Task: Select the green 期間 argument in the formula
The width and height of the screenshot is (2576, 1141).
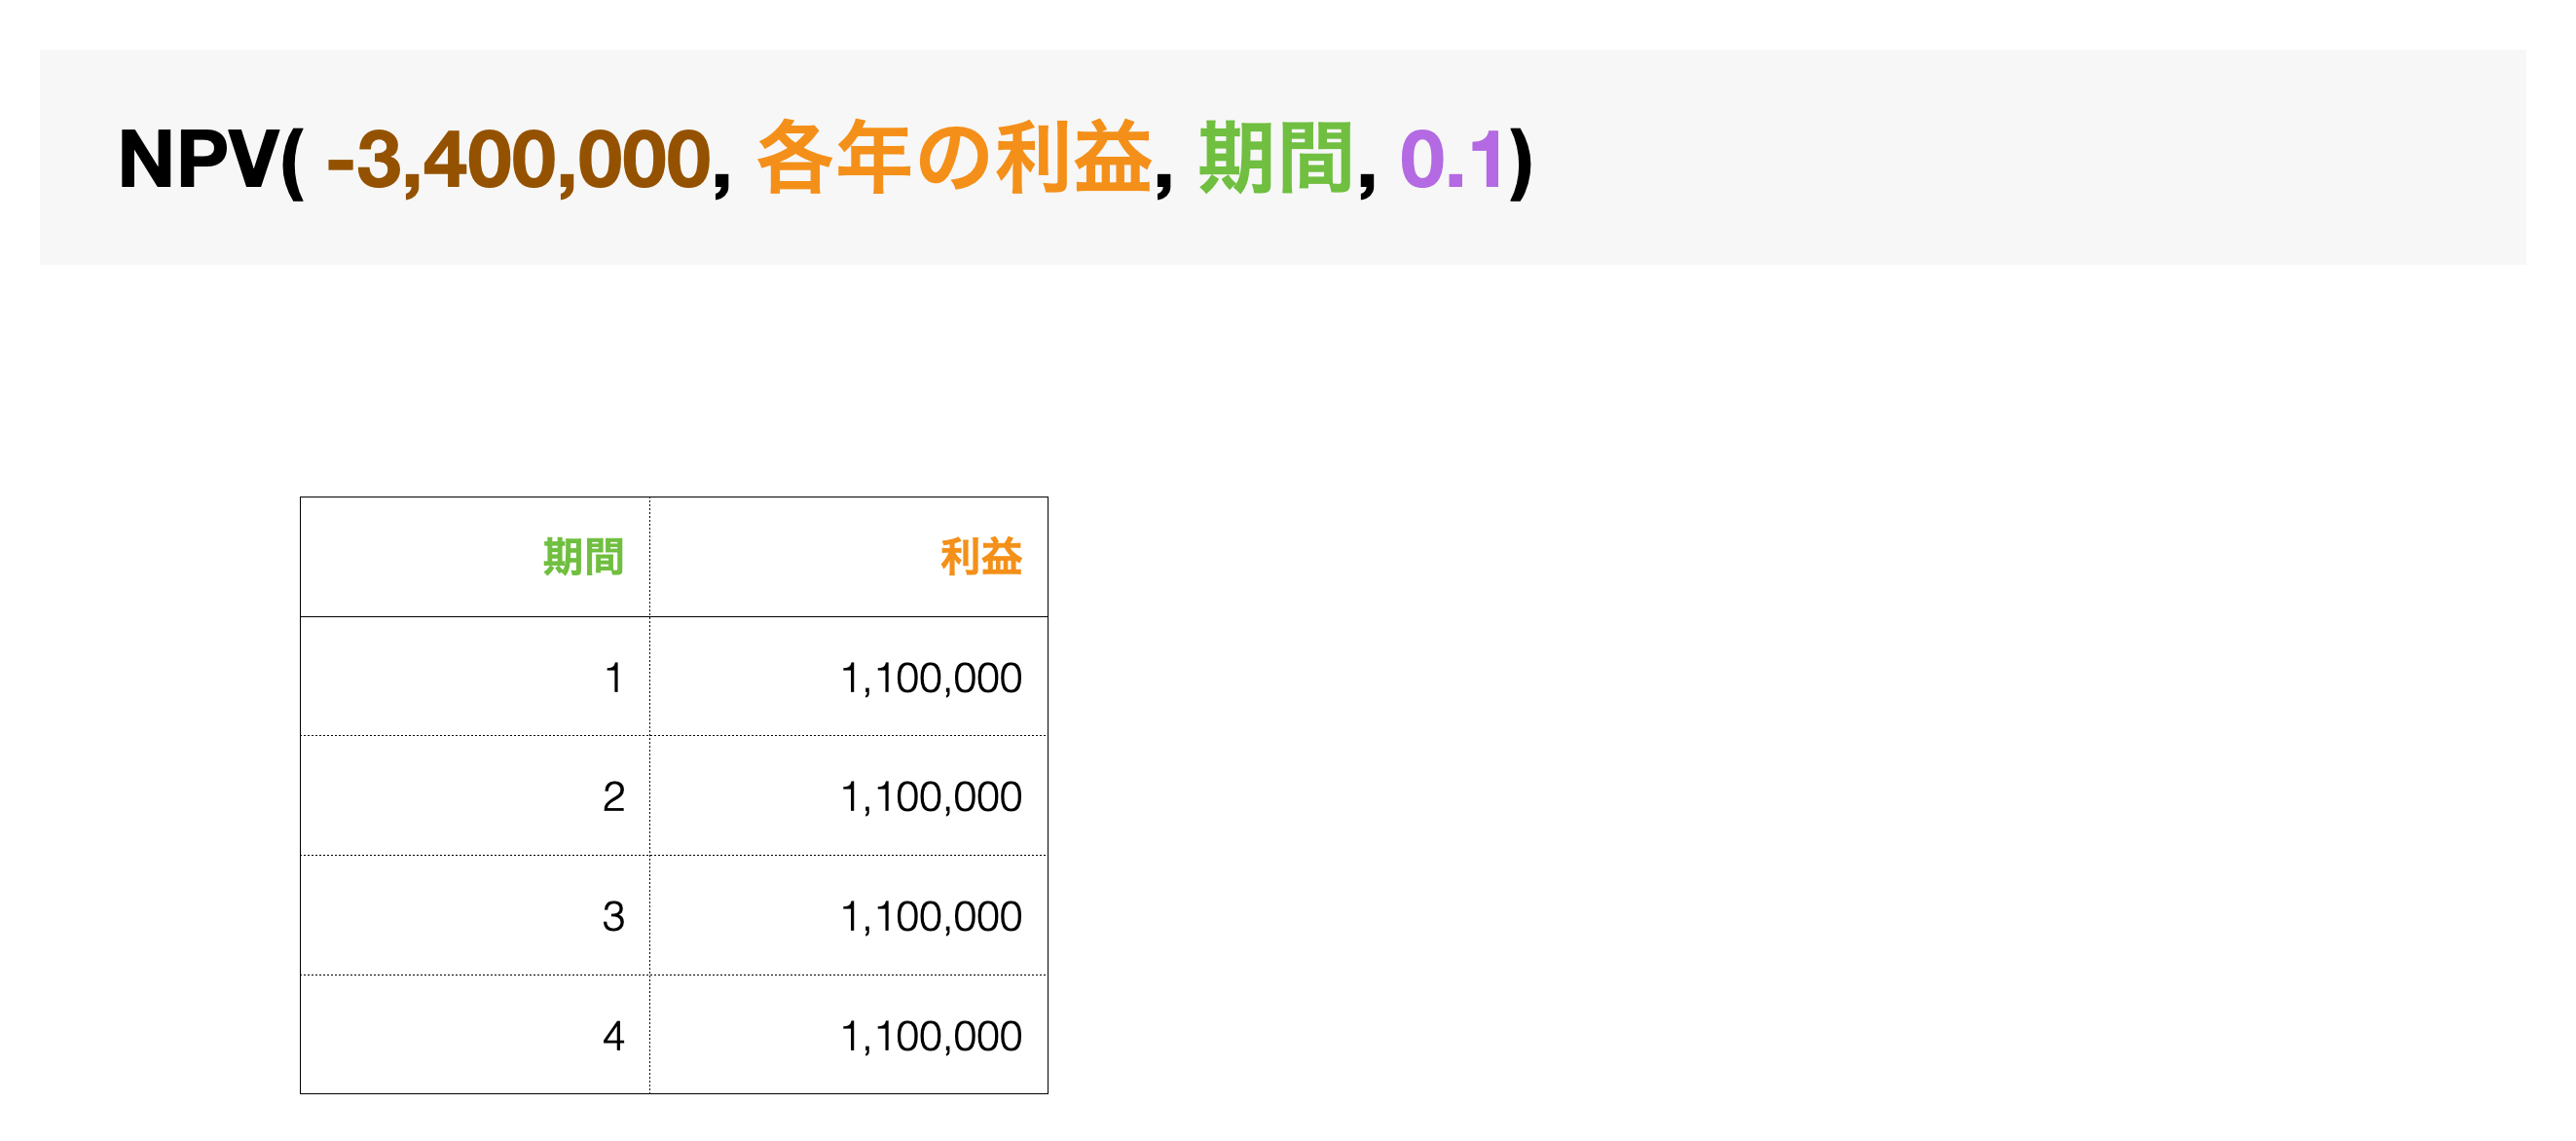Action: coord(1275,158)
